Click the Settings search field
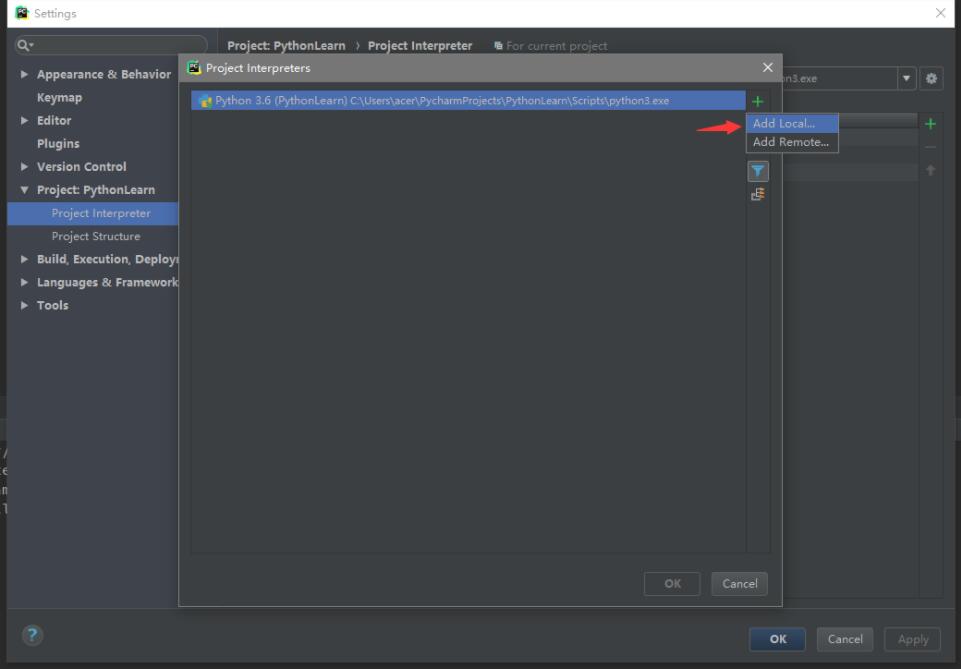The height and width of the screenshot is (669, 961). tap(111, 45)
